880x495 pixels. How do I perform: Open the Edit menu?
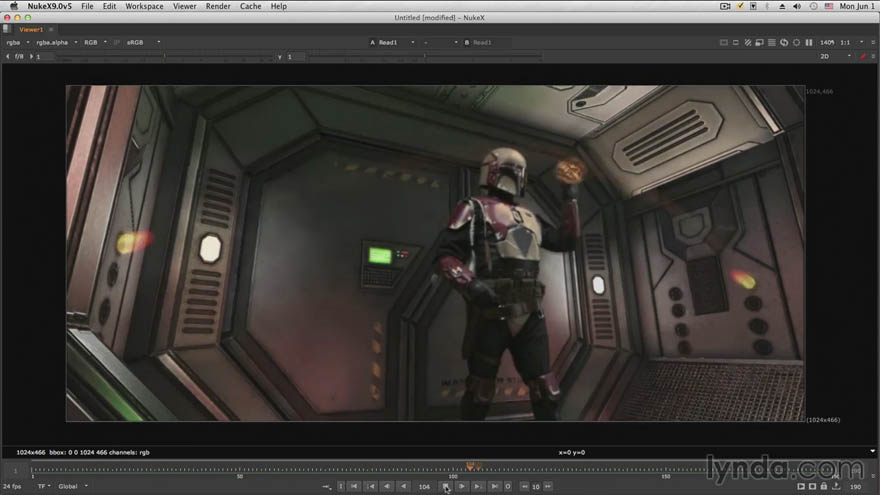click(x=109, y=6)
